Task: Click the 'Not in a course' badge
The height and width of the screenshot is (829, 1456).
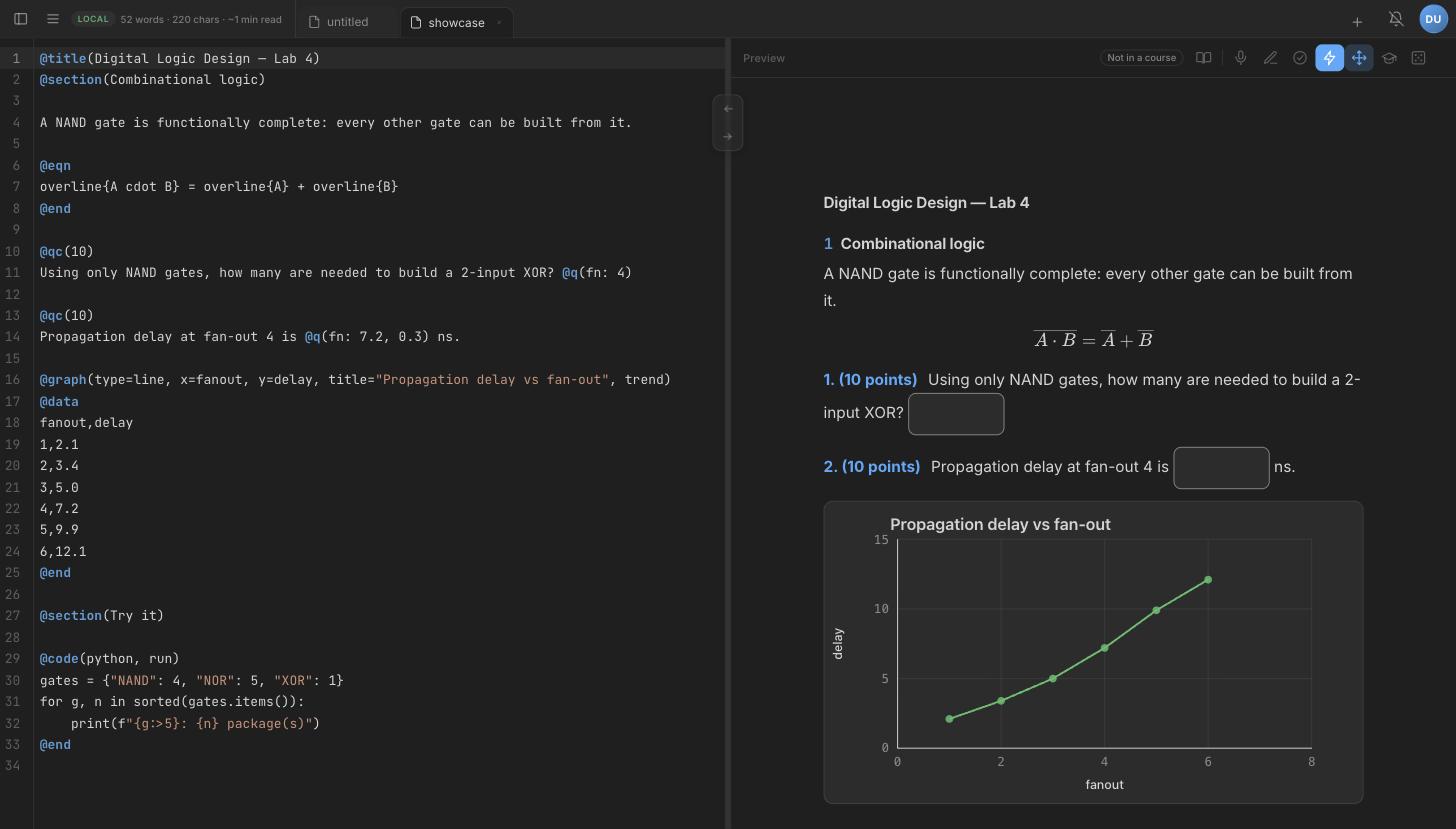Action: click(x=1141, y=58)
